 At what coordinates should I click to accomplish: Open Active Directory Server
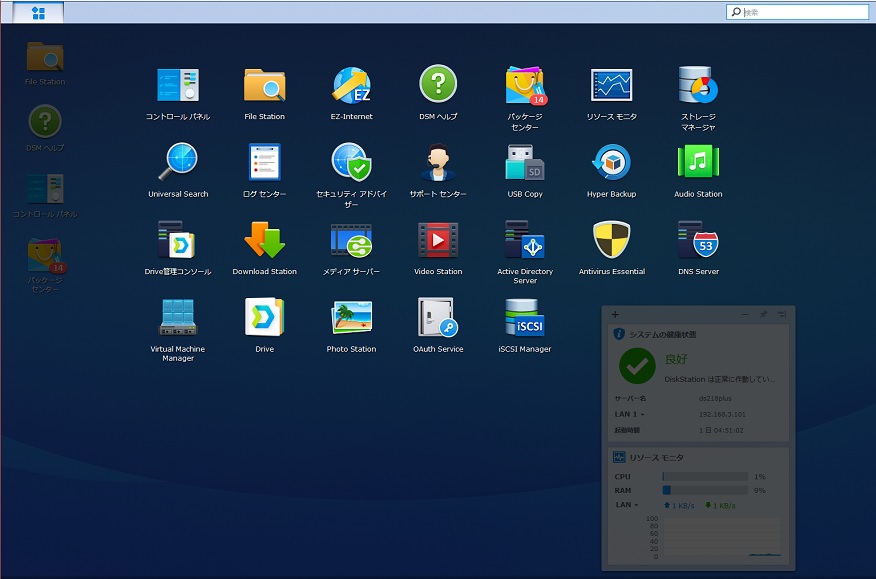click(525, 239)
